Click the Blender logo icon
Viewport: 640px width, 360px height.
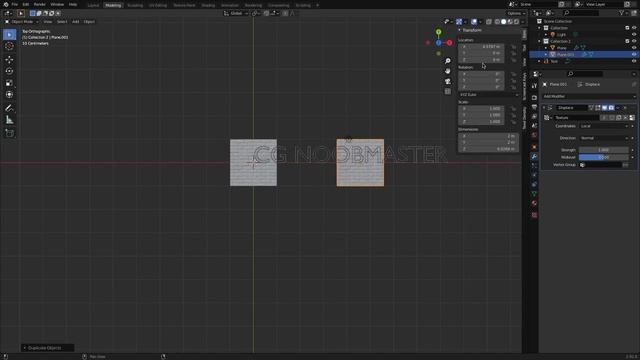[6, 4]
